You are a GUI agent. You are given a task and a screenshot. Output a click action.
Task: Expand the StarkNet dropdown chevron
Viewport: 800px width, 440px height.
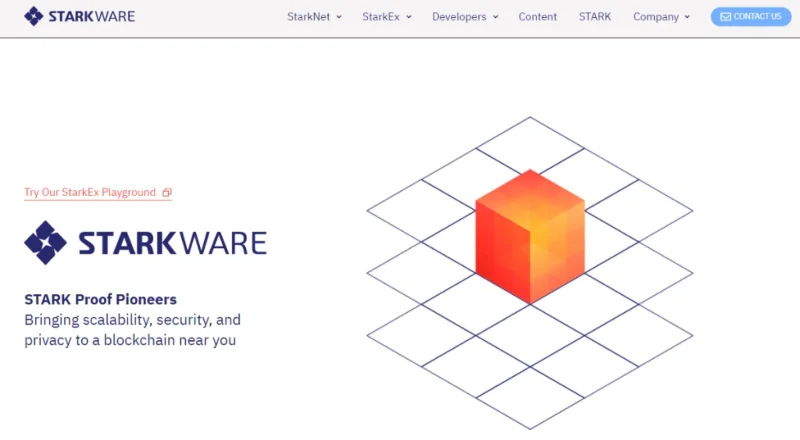tap(339, 17)
